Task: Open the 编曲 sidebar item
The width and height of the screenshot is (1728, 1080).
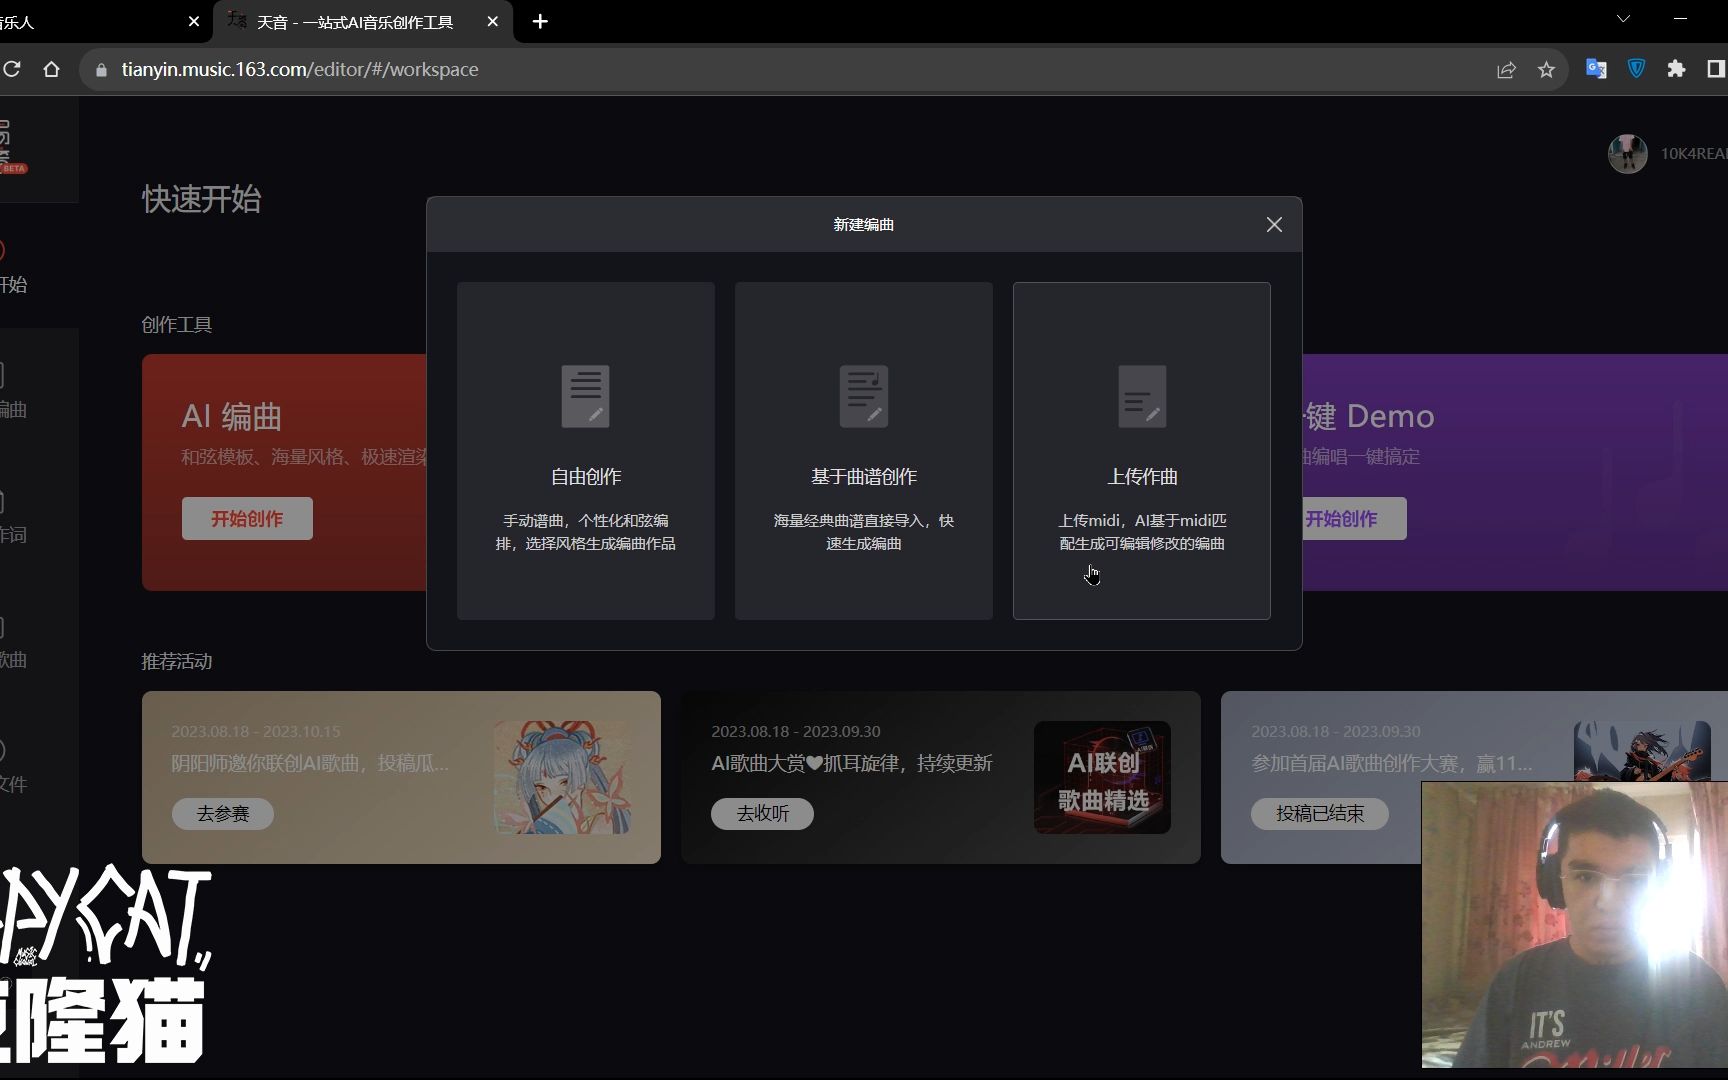Action: click(x=14, y=392)
